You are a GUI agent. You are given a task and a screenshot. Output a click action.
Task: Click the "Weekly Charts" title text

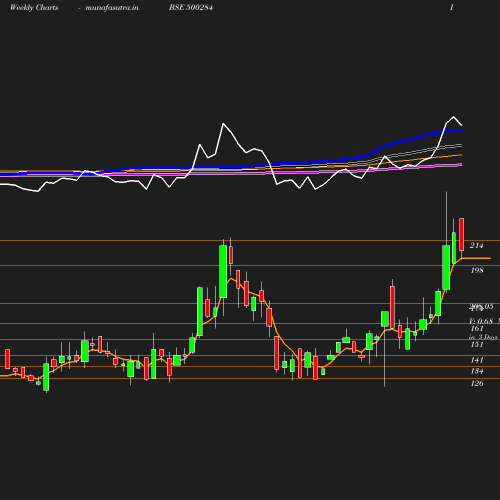34,7
